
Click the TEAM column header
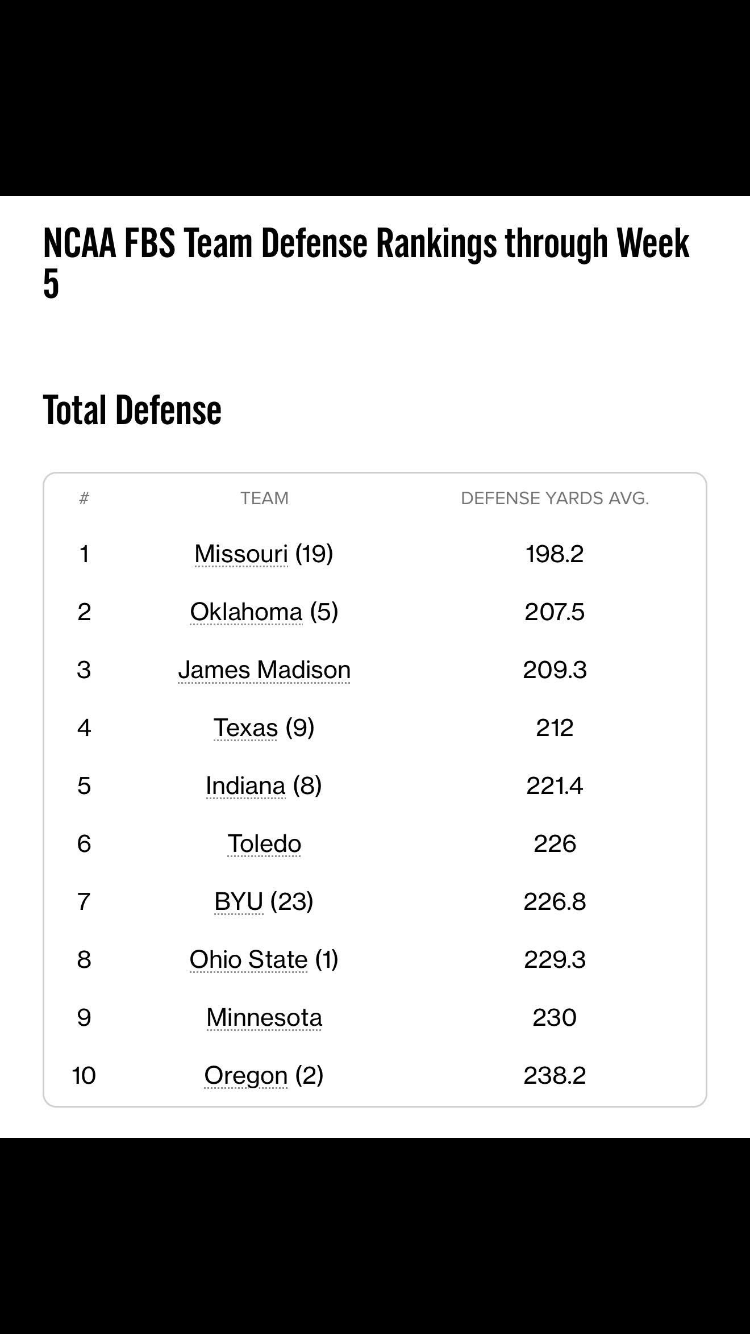pos(264,498)
